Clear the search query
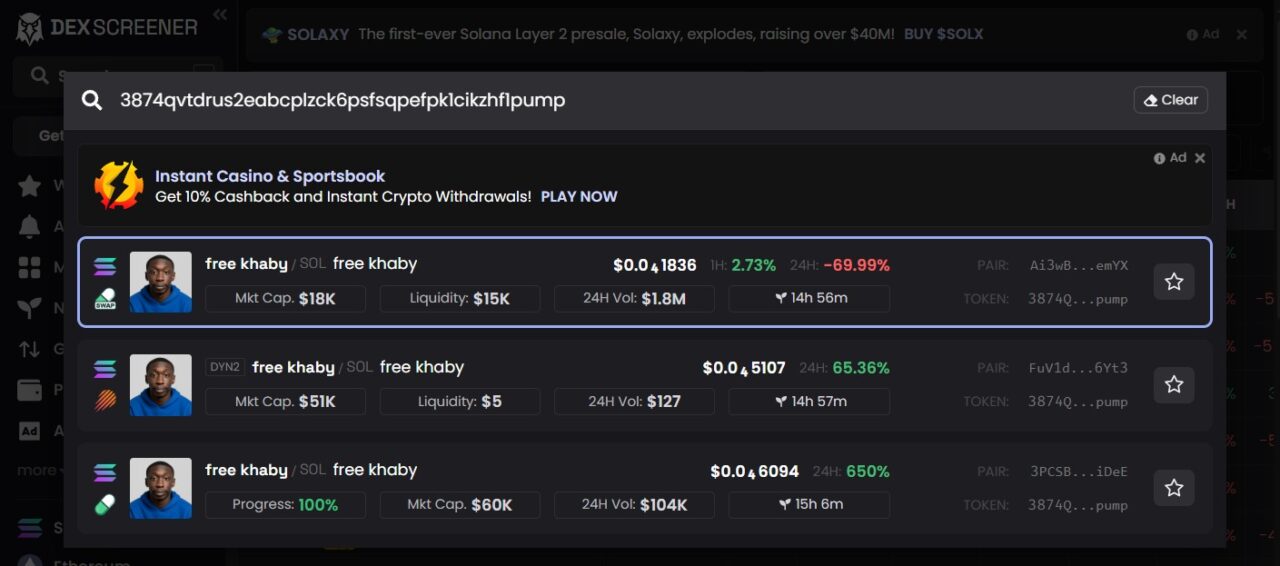The image size is (1280, 566). [1170, 100]
